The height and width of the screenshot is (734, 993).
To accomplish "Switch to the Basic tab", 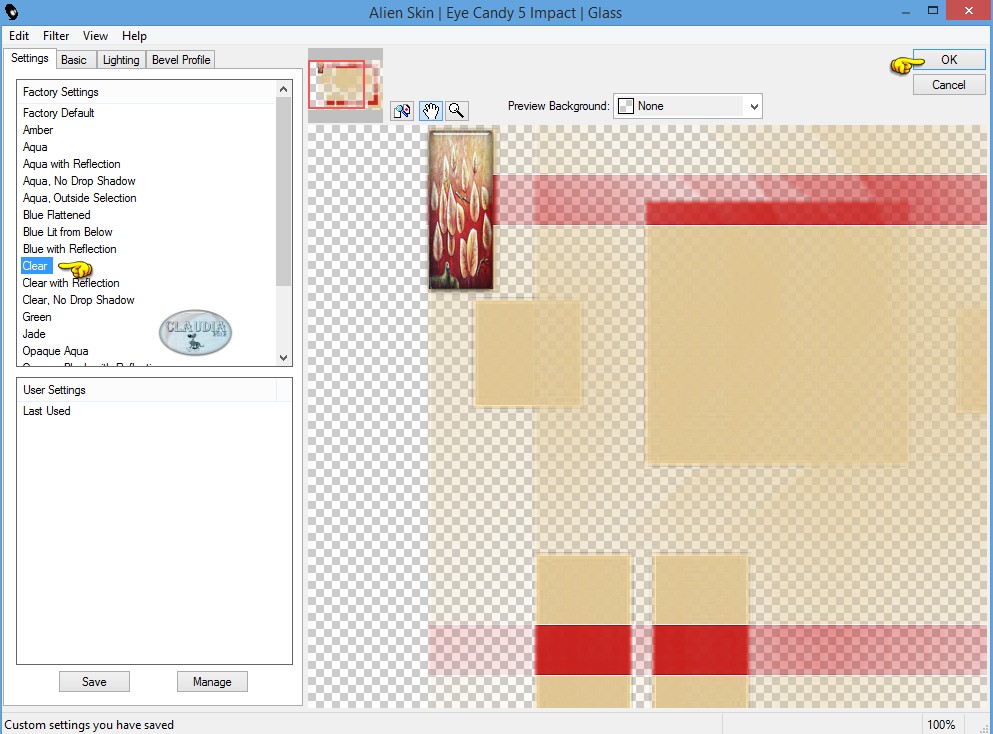I will (x=74, y=60).
